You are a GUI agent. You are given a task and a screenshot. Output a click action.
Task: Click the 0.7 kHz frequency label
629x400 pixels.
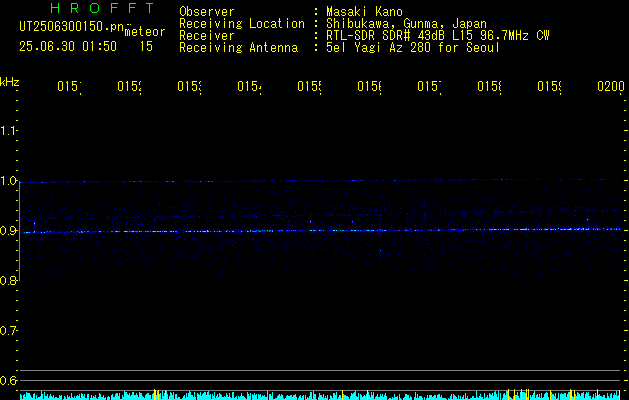click(9, 331)
